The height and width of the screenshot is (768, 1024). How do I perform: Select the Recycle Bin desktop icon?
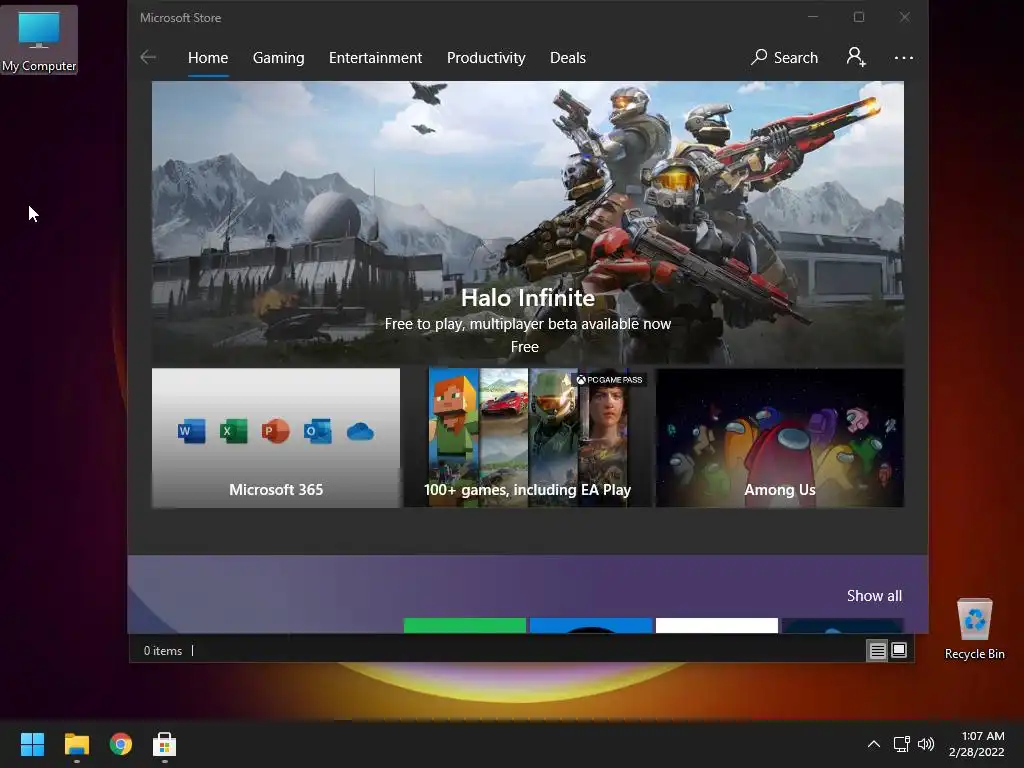pos(974,629)
